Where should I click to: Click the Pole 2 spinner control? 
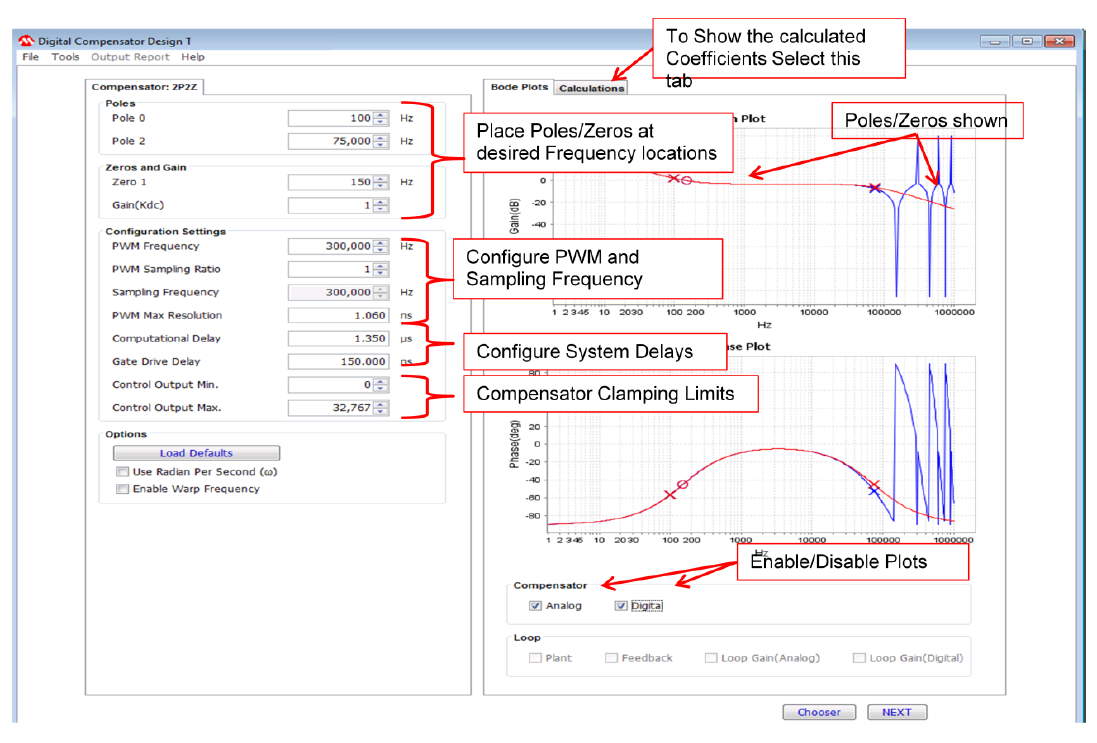[381, 142]
